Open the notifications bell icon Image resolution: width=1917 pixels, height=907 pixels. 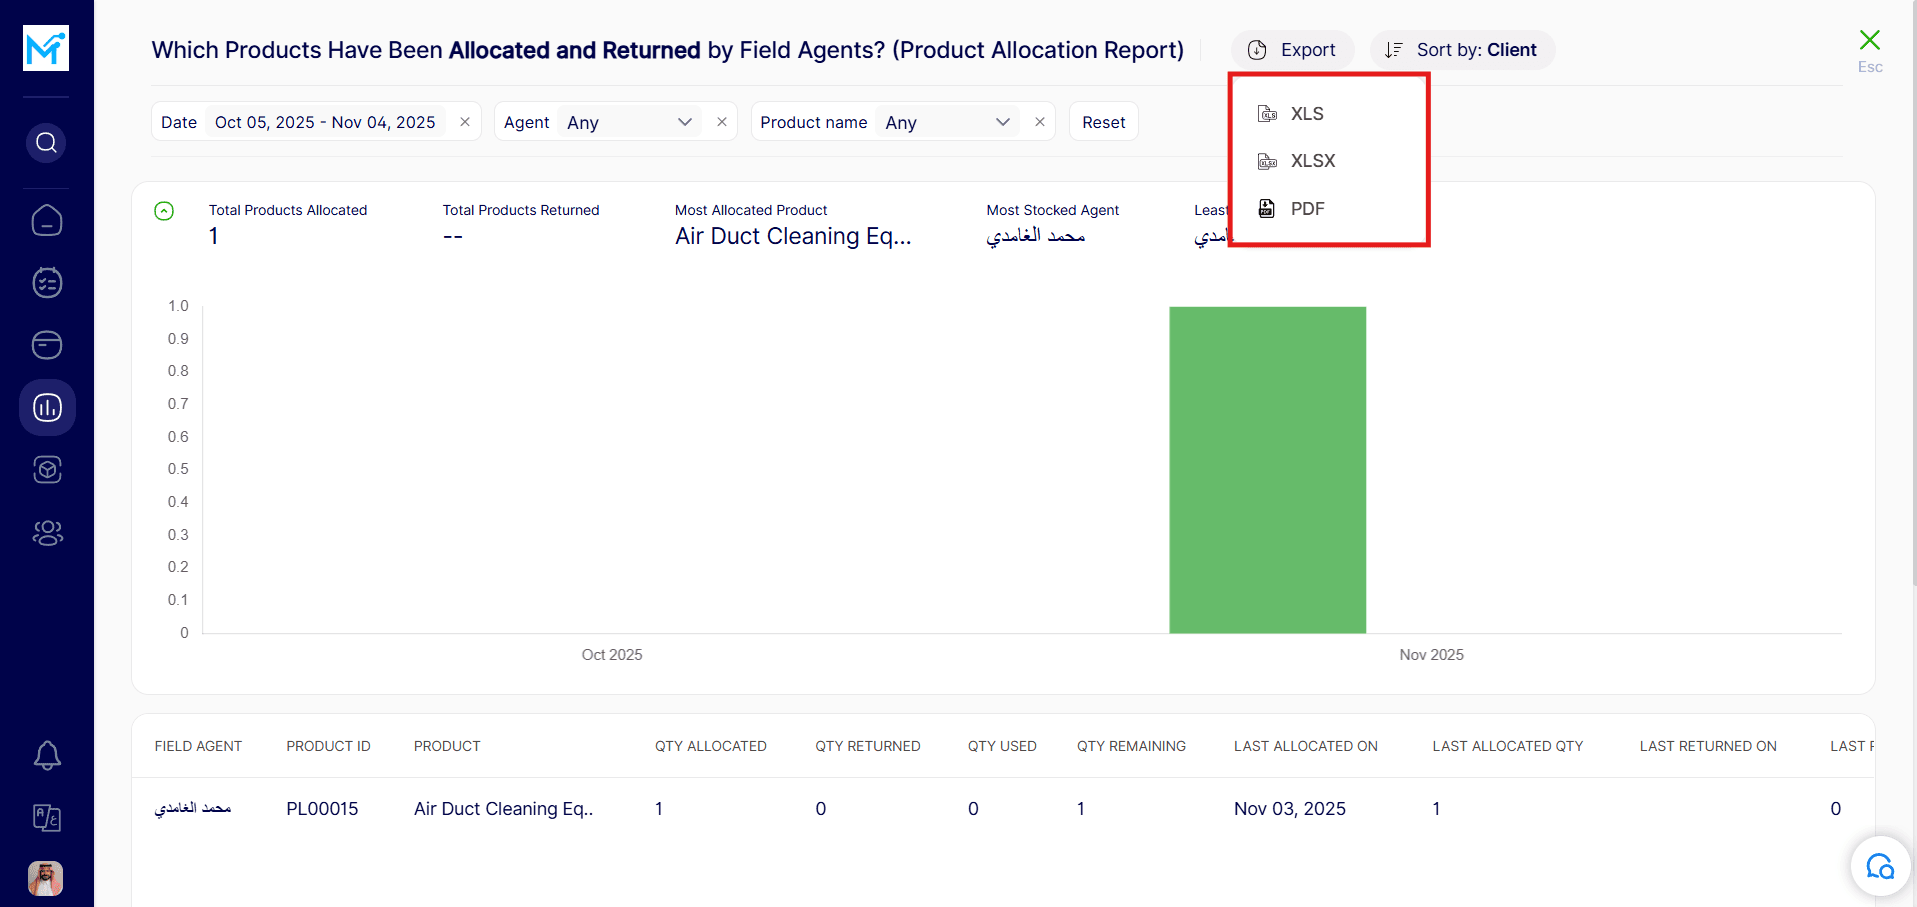(x=47, y=755)
